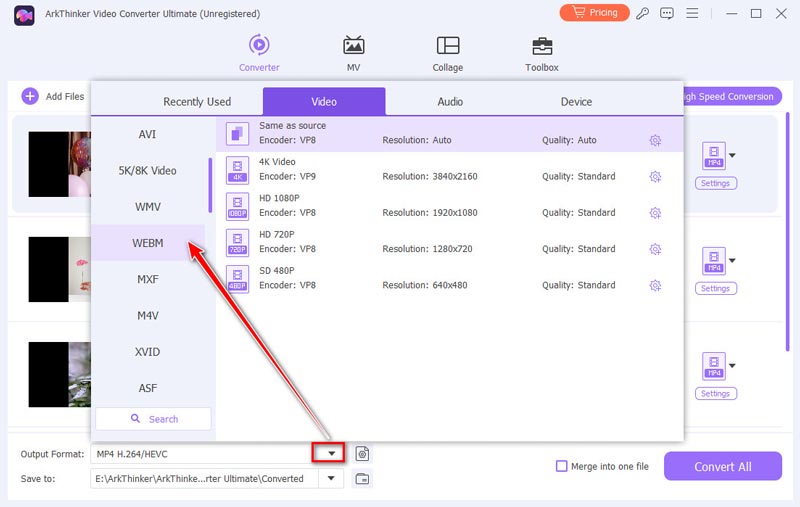The height and width of the screenshot is (507, 800).
Task: Choose the HD 1080P preset icon
Action: click(237, 206)
